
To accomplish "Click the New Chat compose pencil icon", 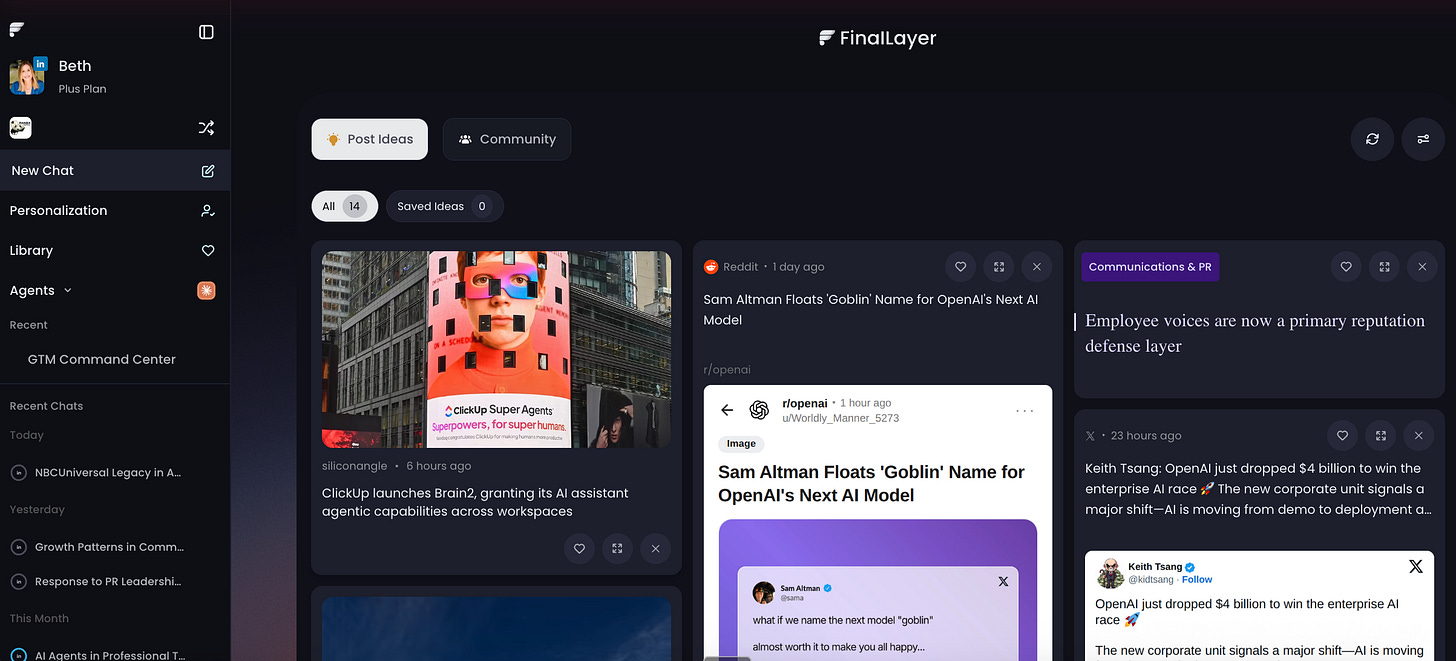I will tap(208, 171).
